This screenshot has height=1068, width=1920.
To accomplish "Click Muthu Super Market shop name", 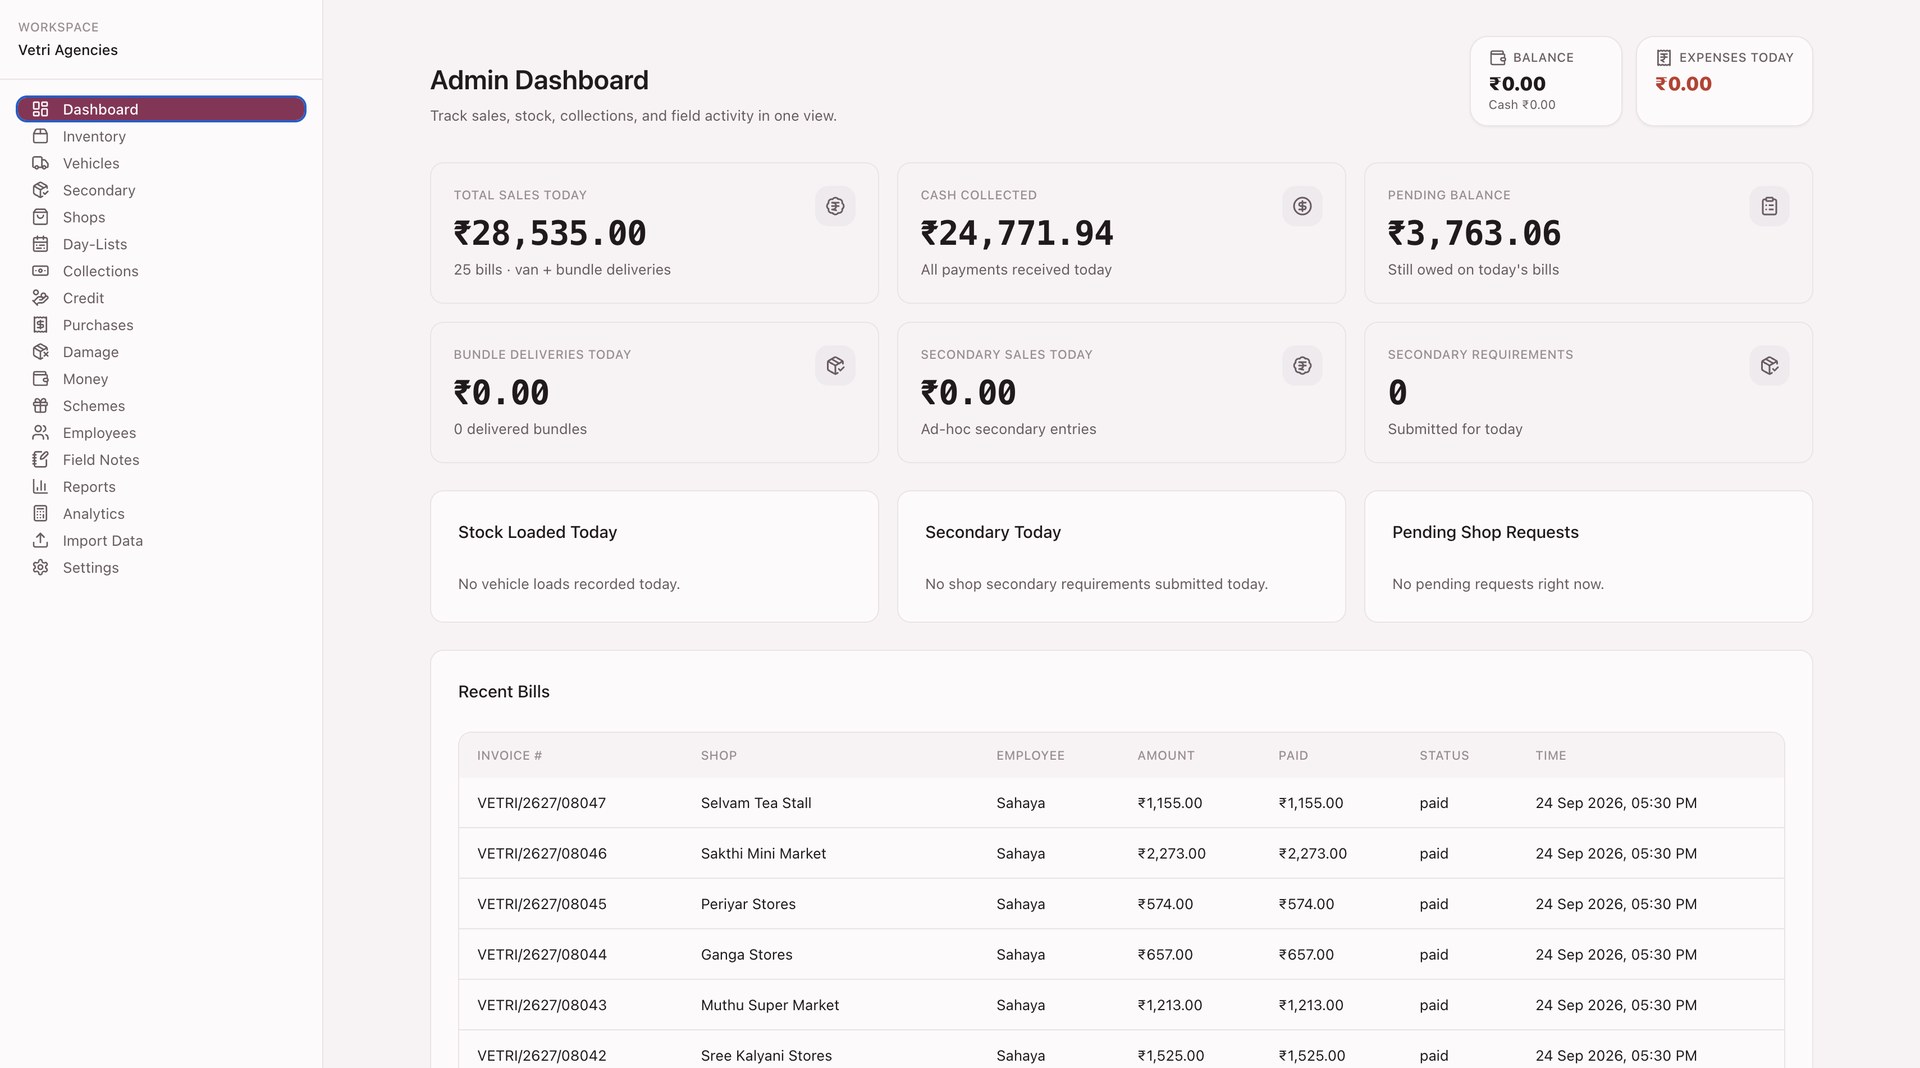I will click(x=770, y=1005).
